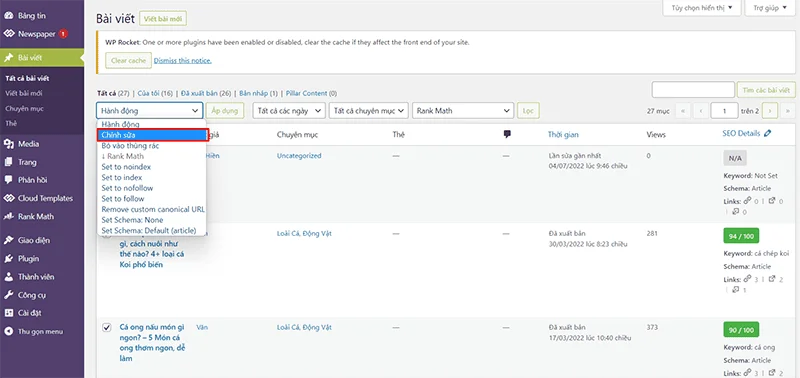Screen dimensions: 800x378
Task: Click the 94 / 100 SEO score badge
Action: tap(741, 236)
